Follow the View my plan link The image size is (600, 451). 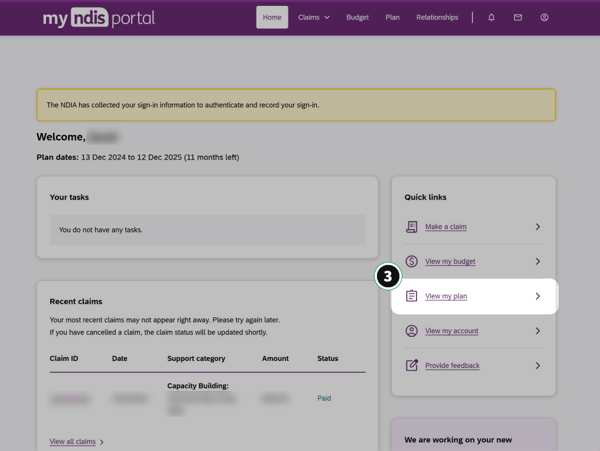[x=446, y=296]
